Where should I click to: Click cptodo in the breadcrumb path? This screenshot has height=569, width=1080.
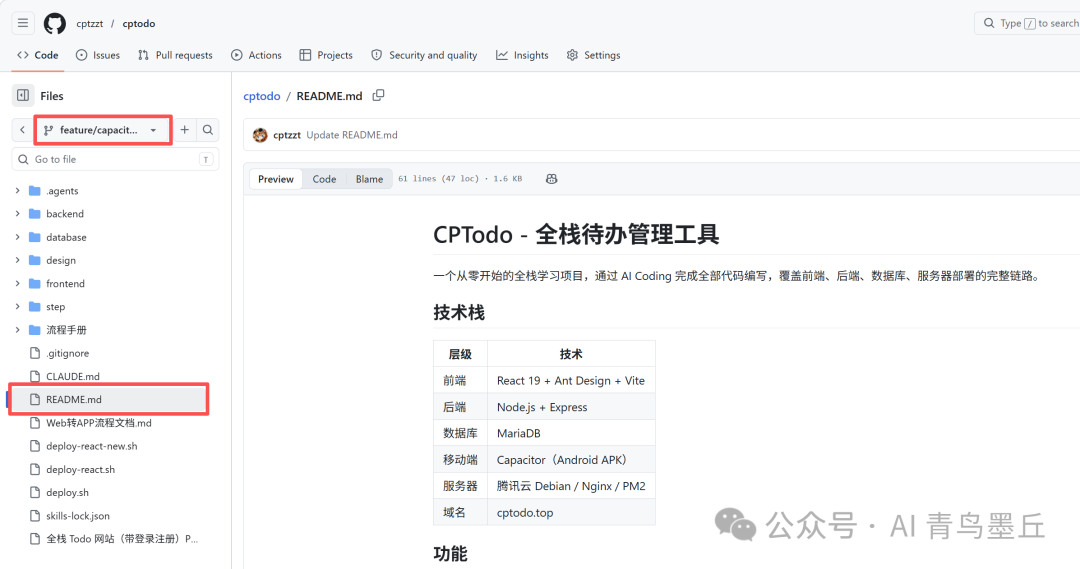[x=262, y=96]
